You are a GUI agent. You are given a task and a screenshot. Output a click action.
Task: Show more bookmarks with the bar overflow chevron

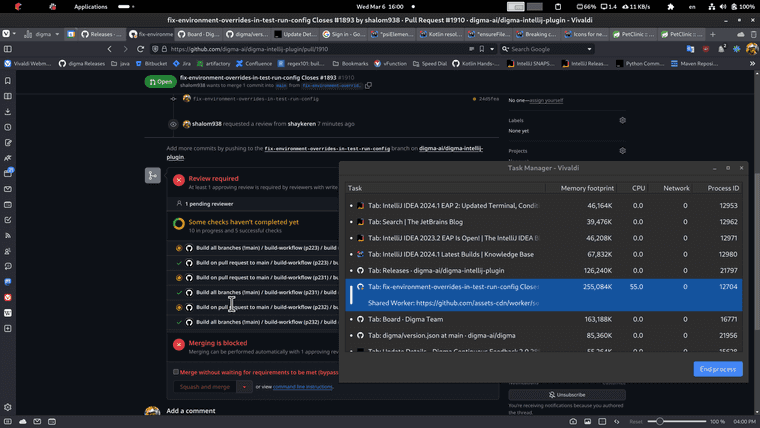click(x=752, y=63)
